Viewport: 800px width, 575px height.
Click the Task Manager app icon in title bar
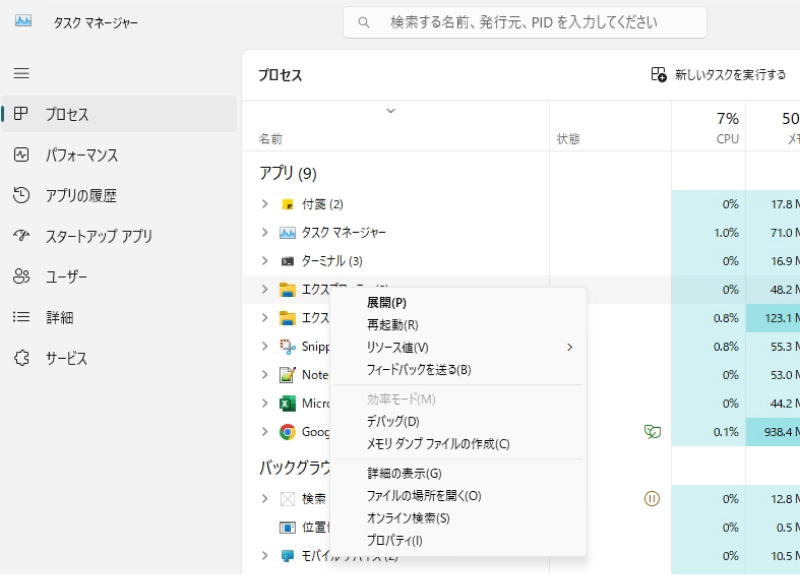click(x=23, y=21)
